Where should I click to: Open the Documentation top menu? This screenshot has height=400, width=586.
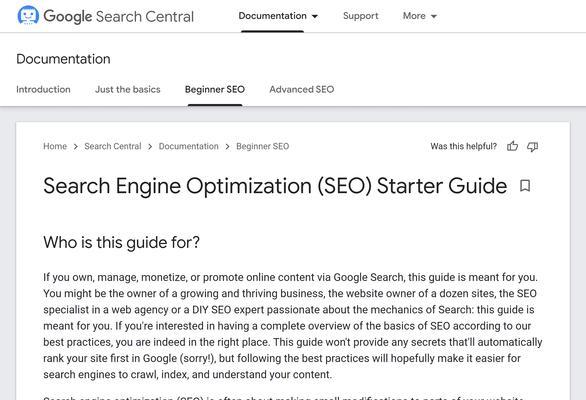(272, 16)
